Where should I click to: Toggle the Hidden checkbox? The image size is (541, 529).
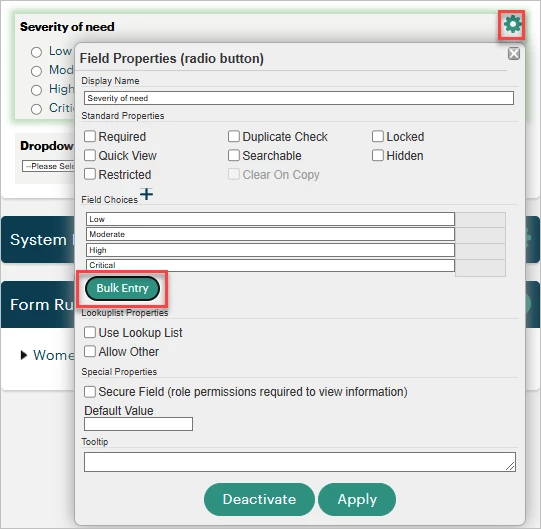(378, 155)
